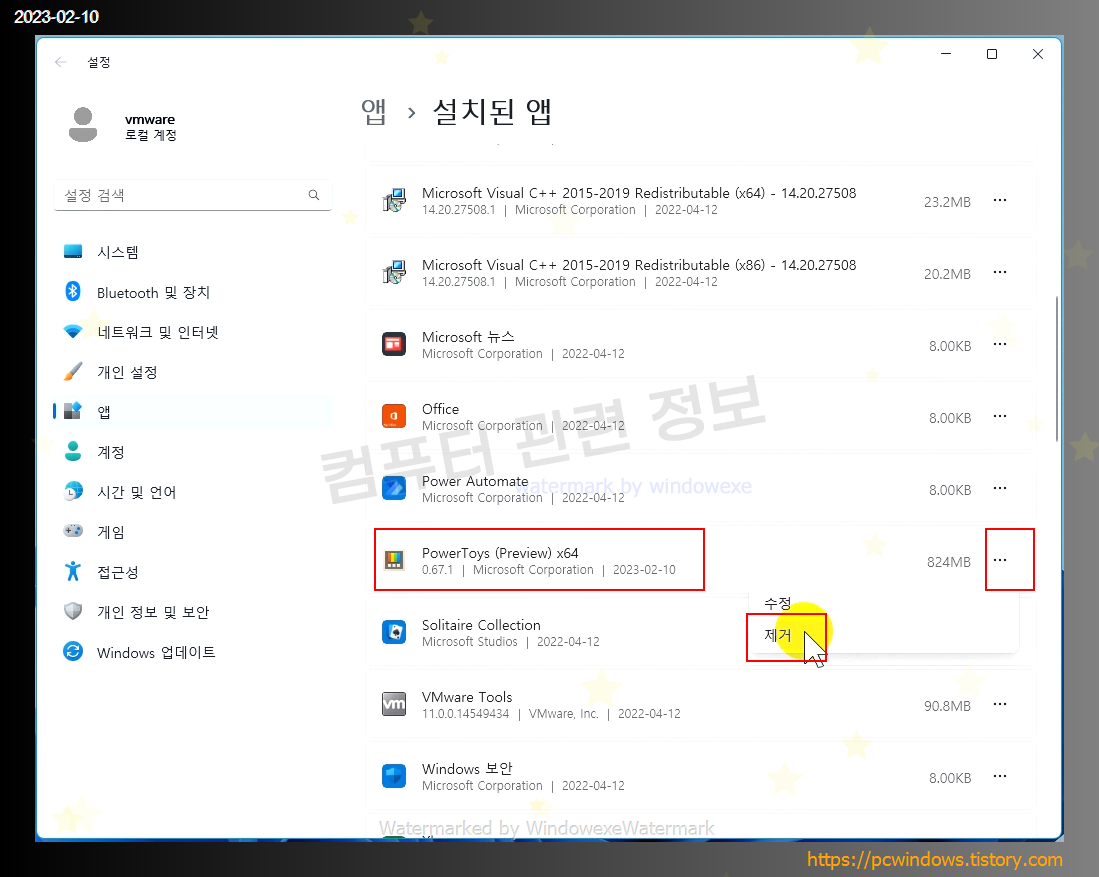Open the three-dot menu for Windows 보안
This screenshot has height=877, width=1099.
1000,776
